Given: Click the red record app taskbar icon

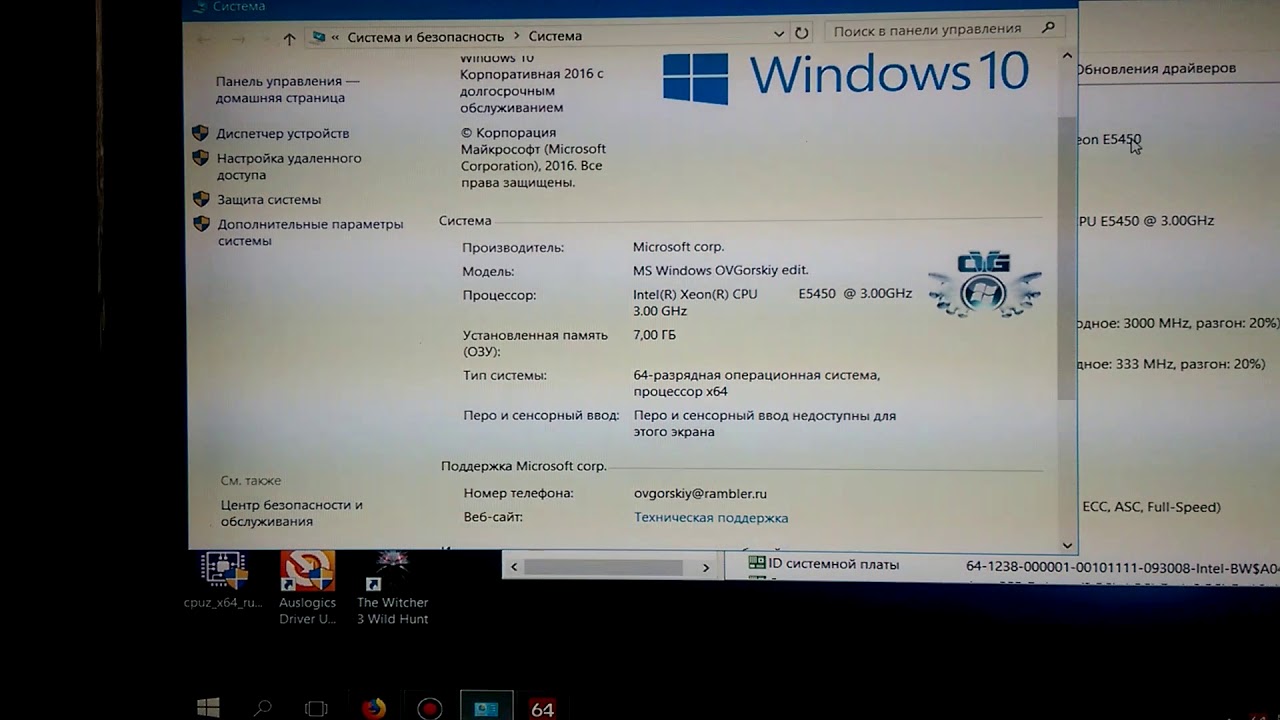Looking at the screenshot, I should (x=430, y=708).
